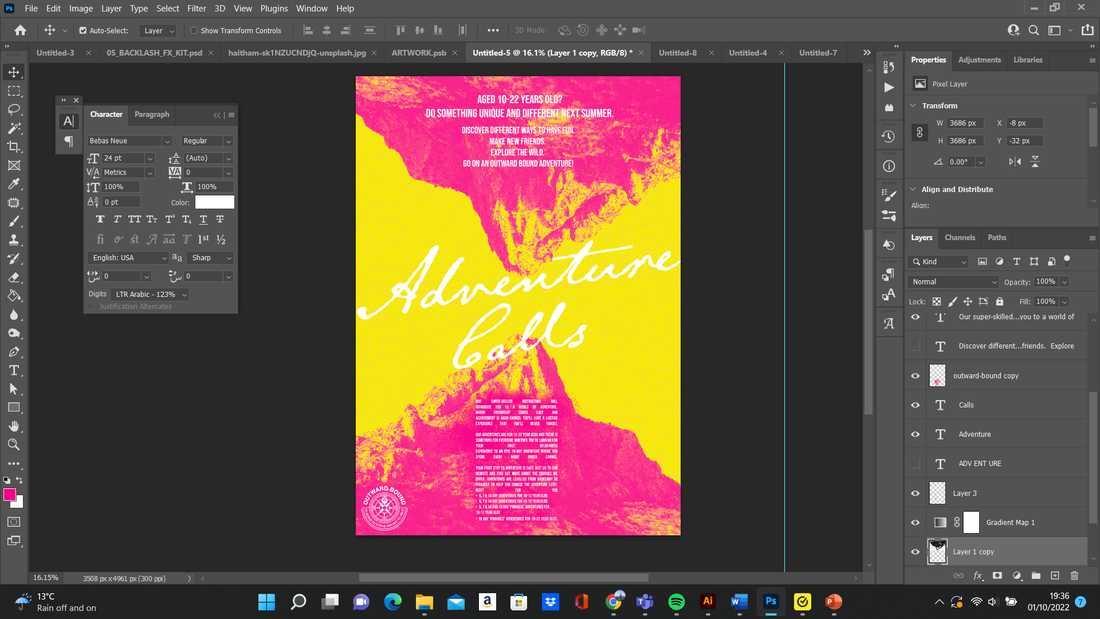Add a layer mask

tap(997, 575)
